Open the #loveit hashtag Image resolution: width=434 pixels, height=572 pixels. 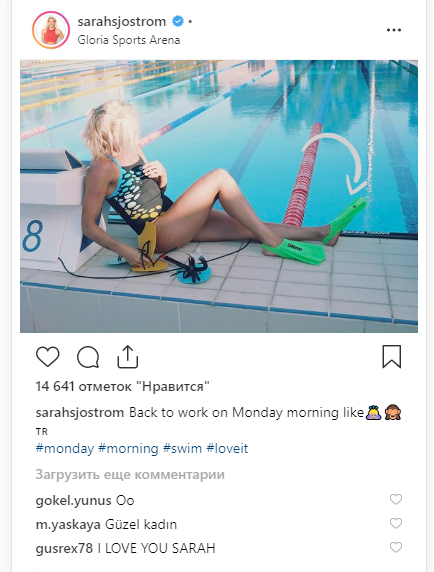click(227, 448)
